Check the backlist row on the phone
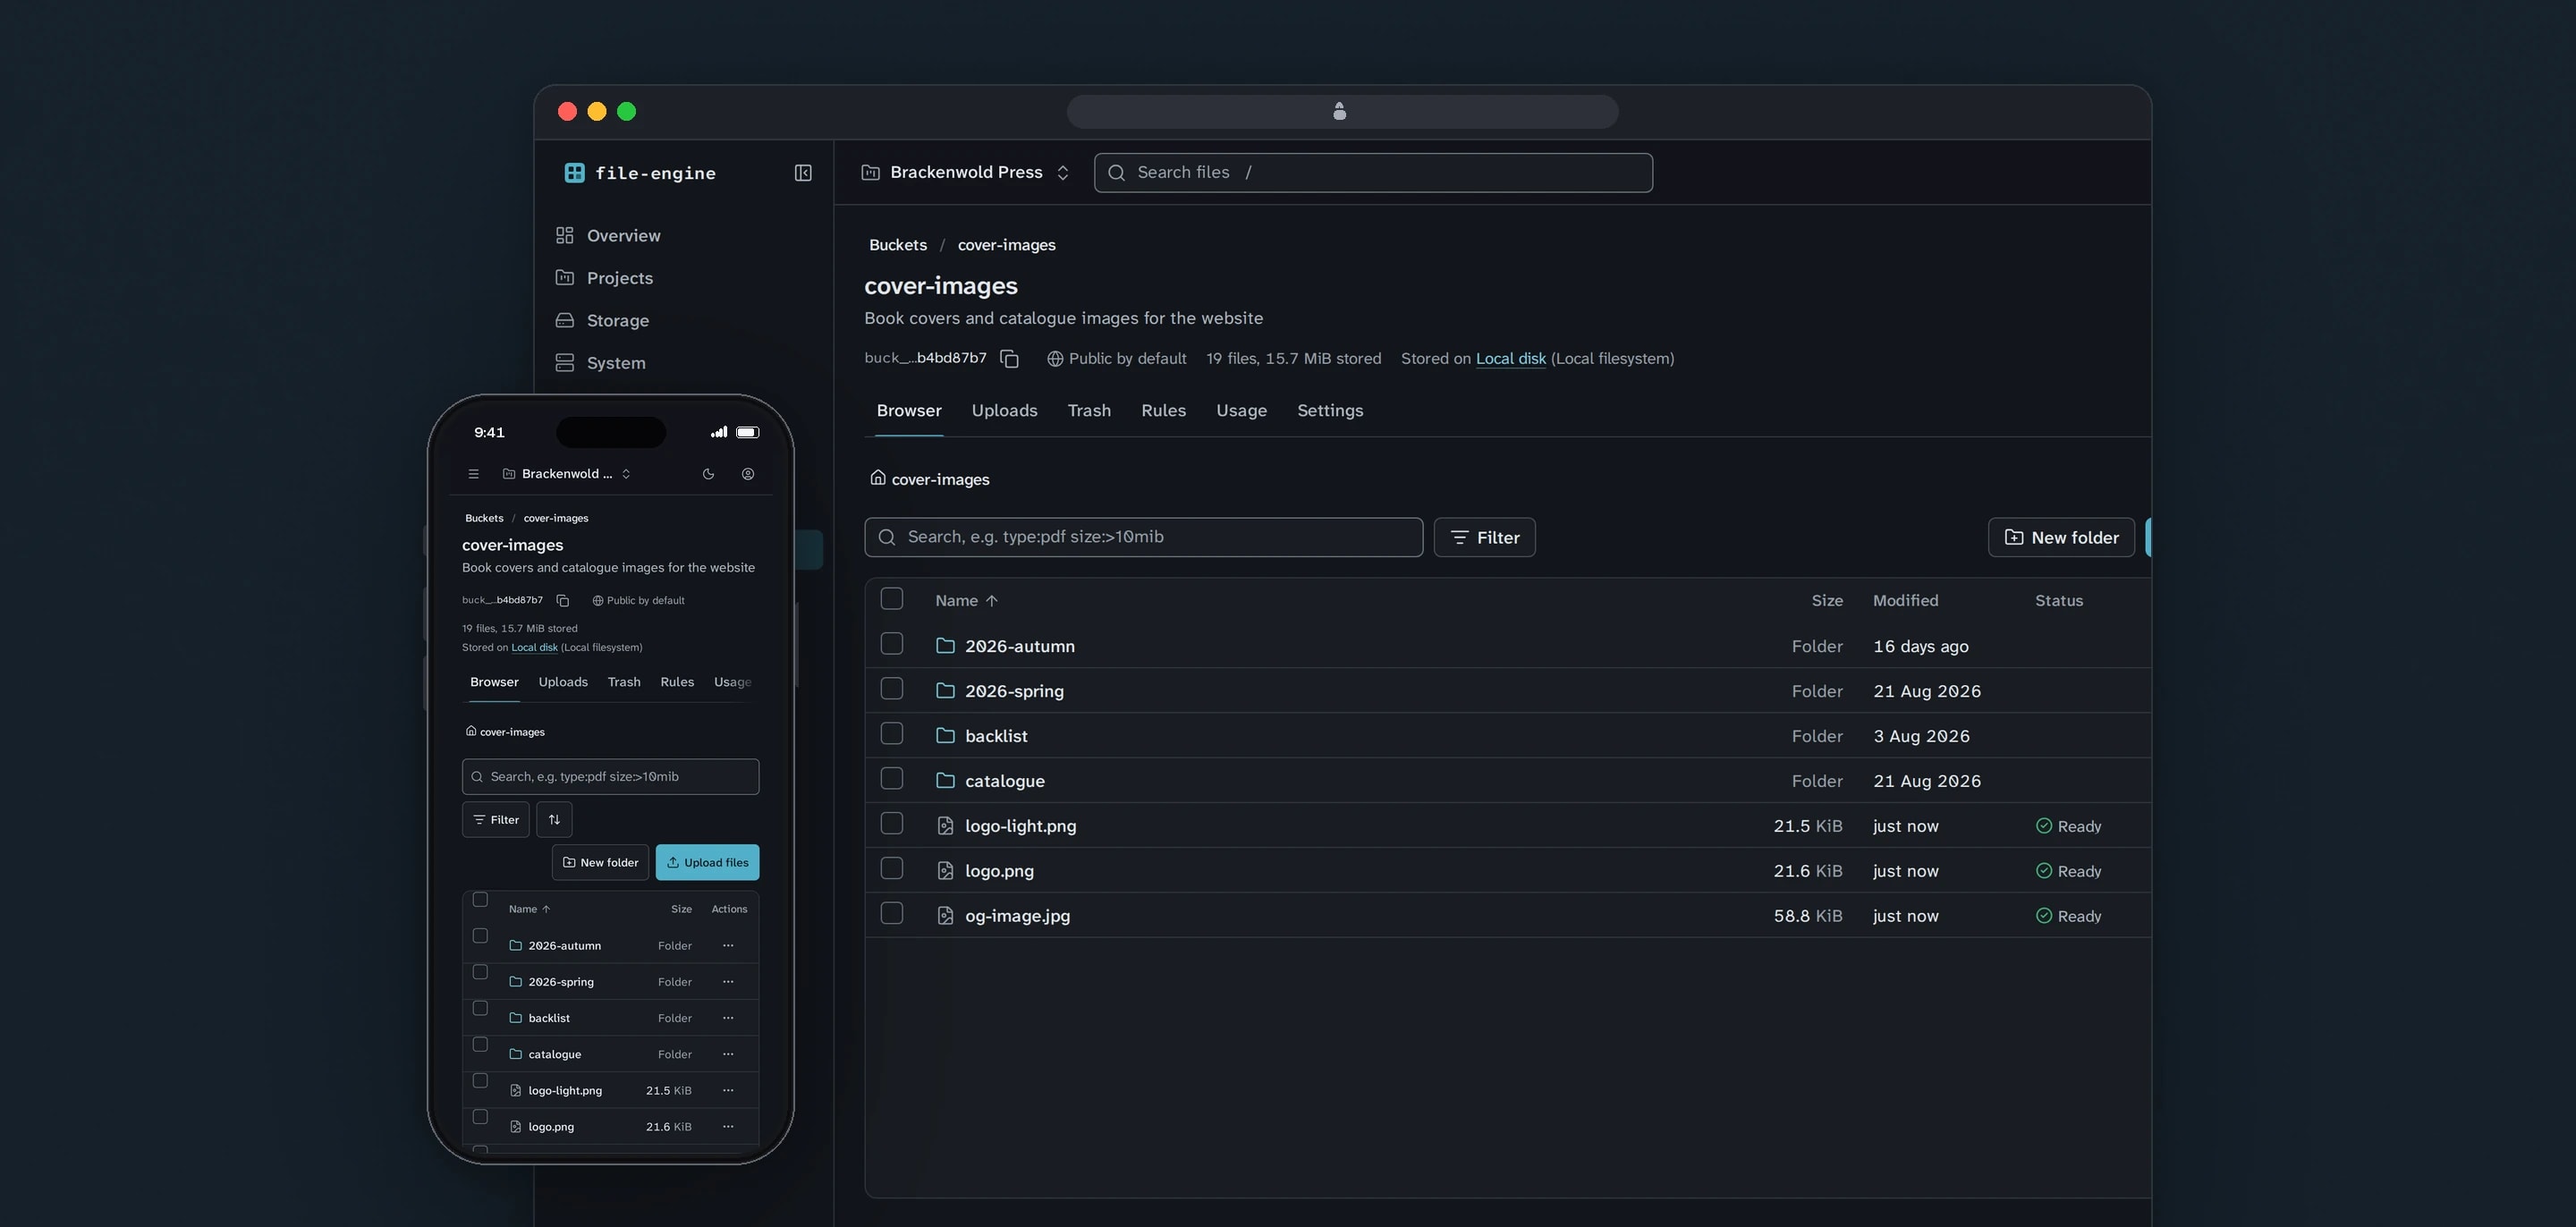Viewport: 2576px width, 1227px height. click(480, 1008)
